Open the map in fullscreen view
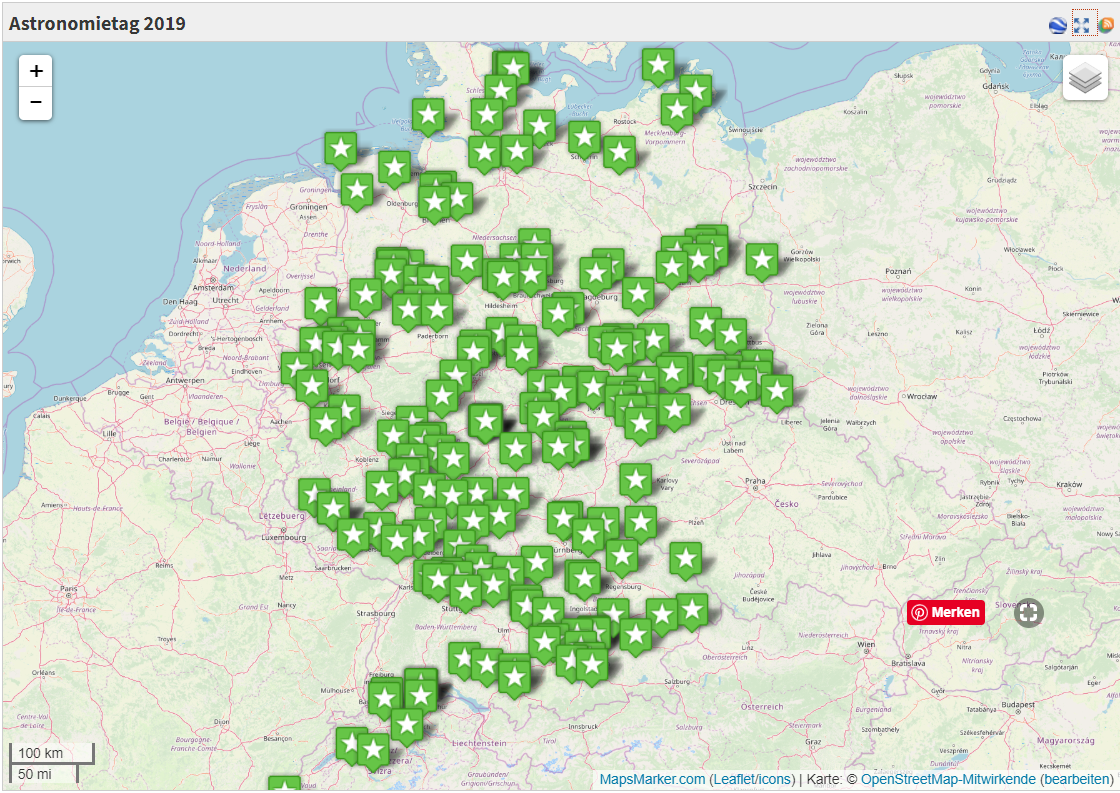 [x=1081, y=24]
